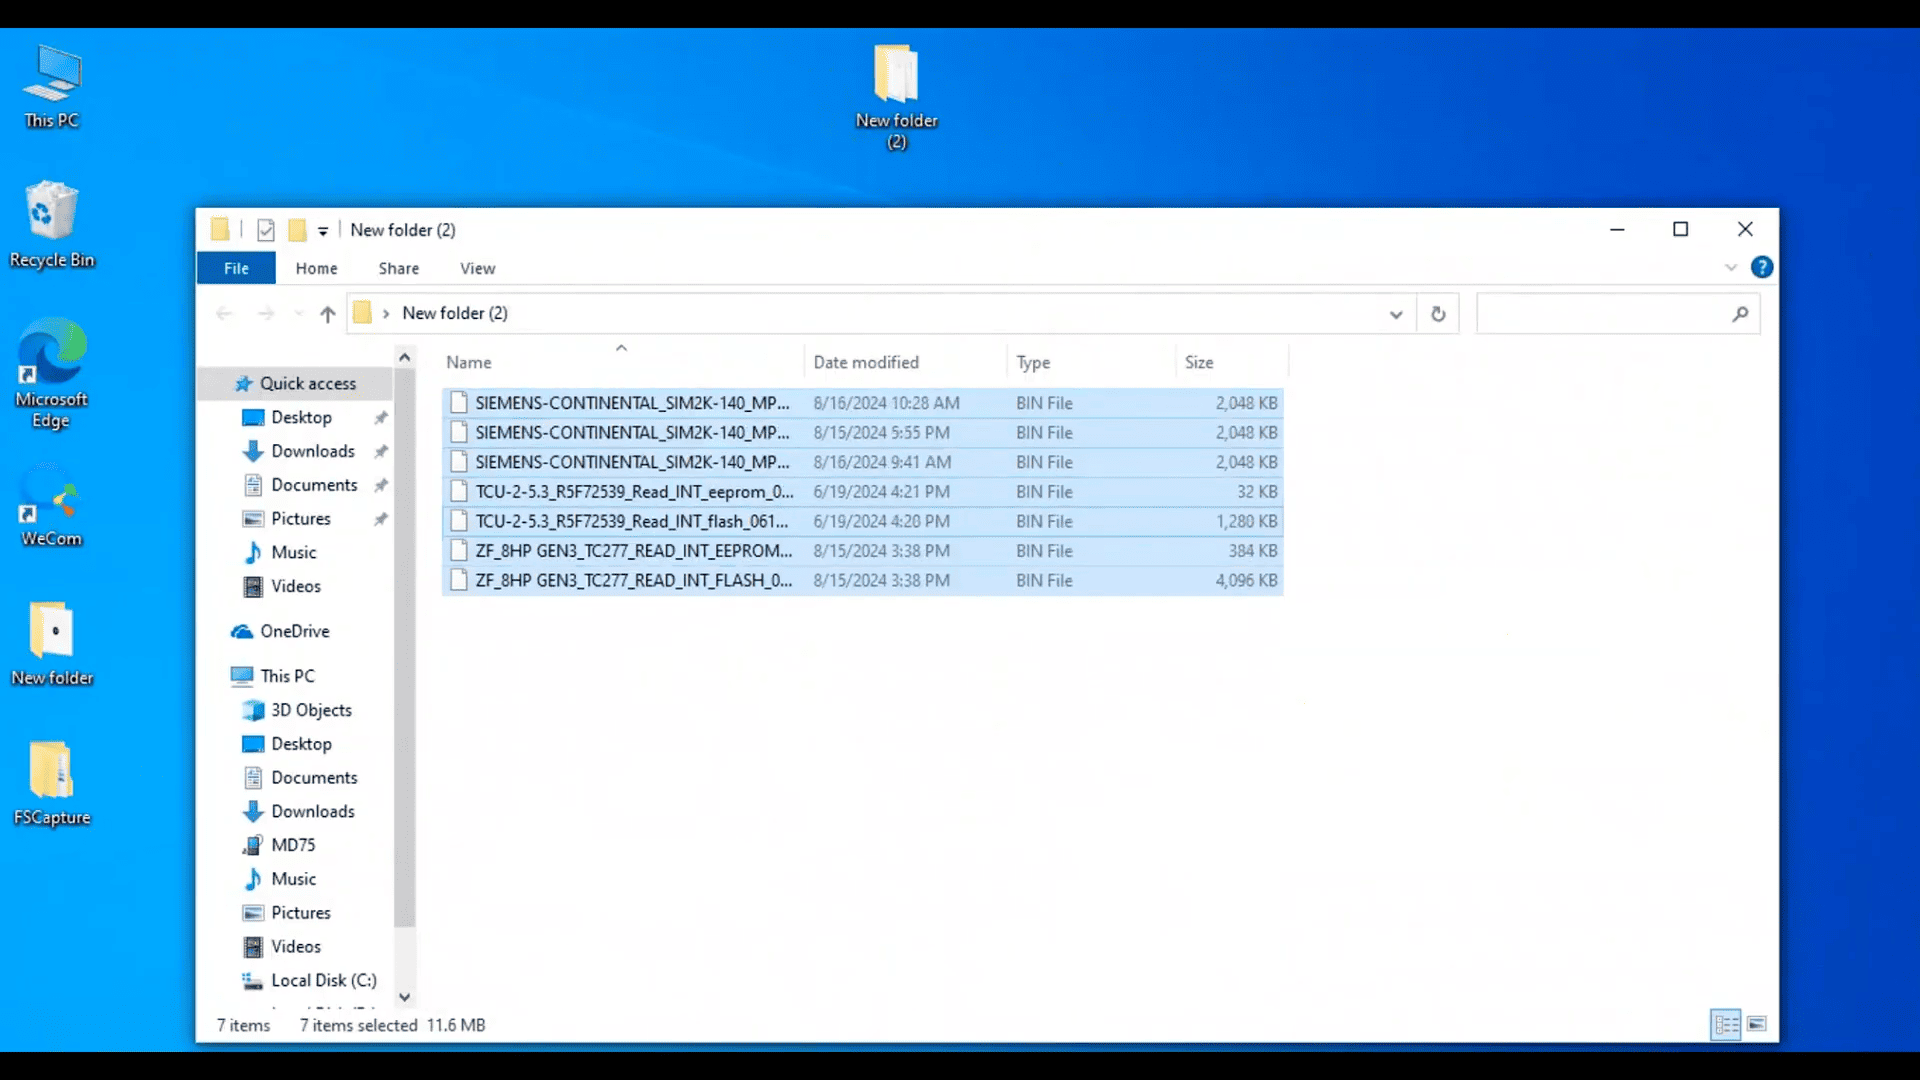This screenshot has width=1920, height=1080.
Task: Open pinned Desktop under Quick access
Action: click(301, 417)
